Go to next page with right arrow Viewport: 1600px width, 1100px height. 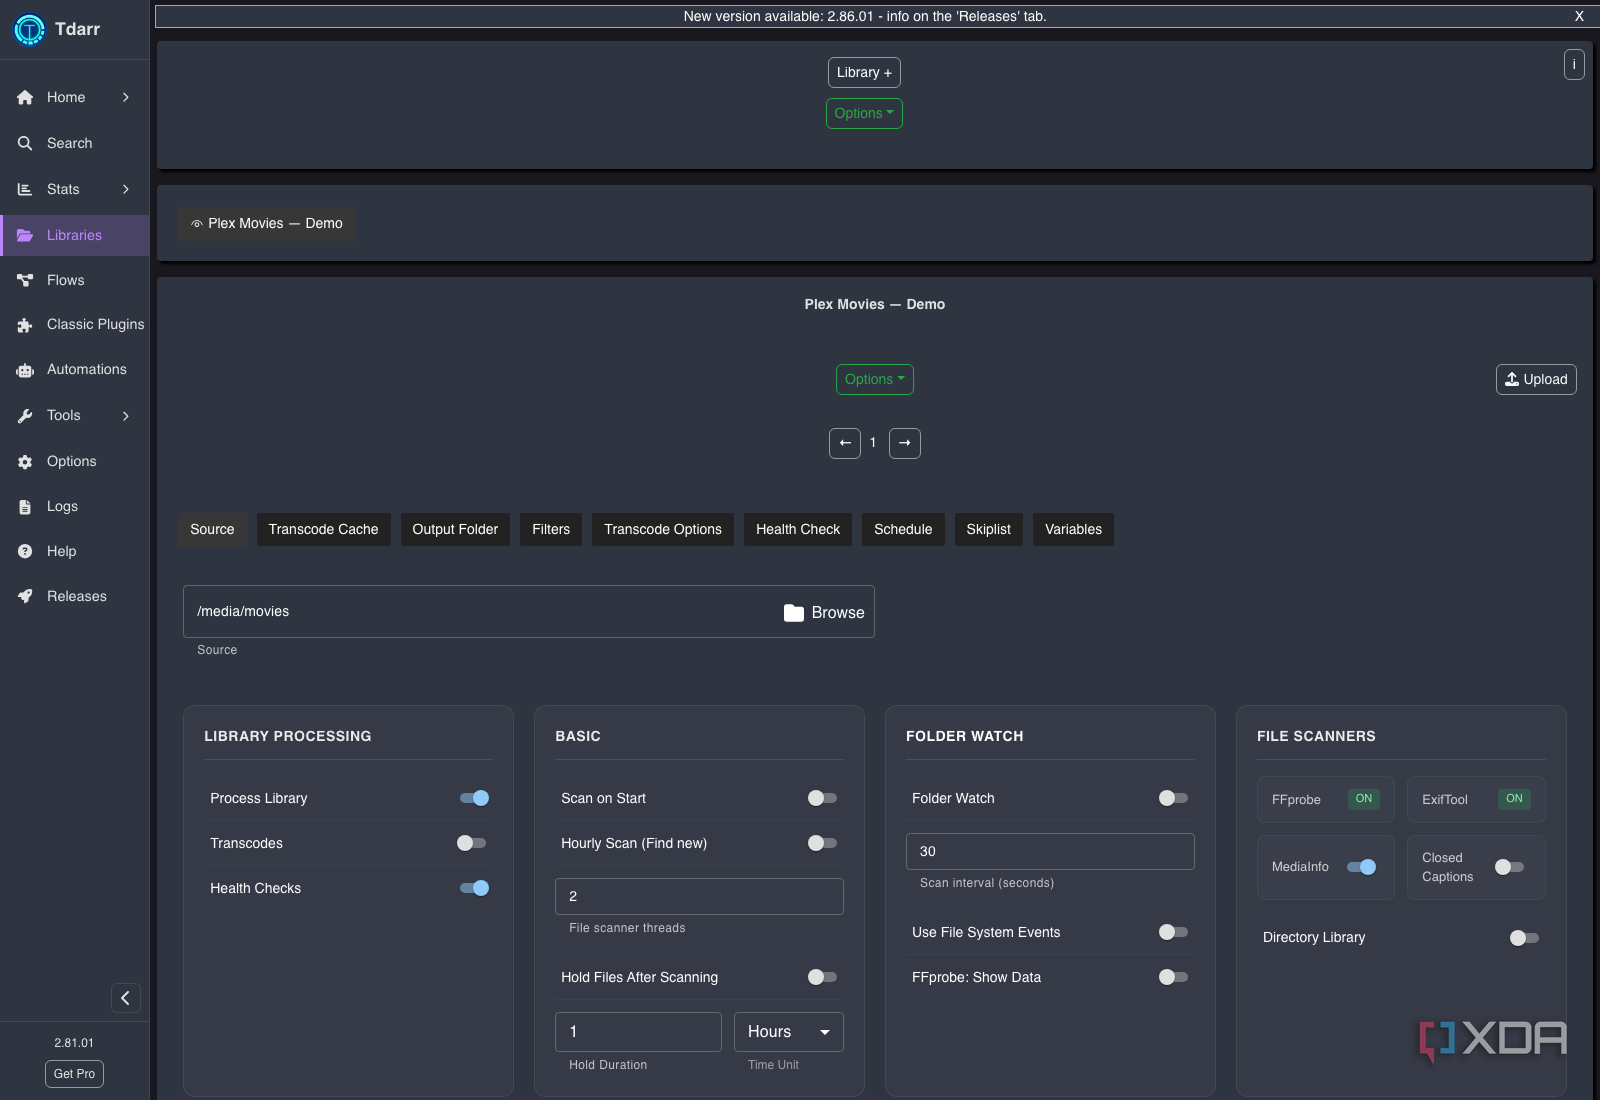point(905,443)
